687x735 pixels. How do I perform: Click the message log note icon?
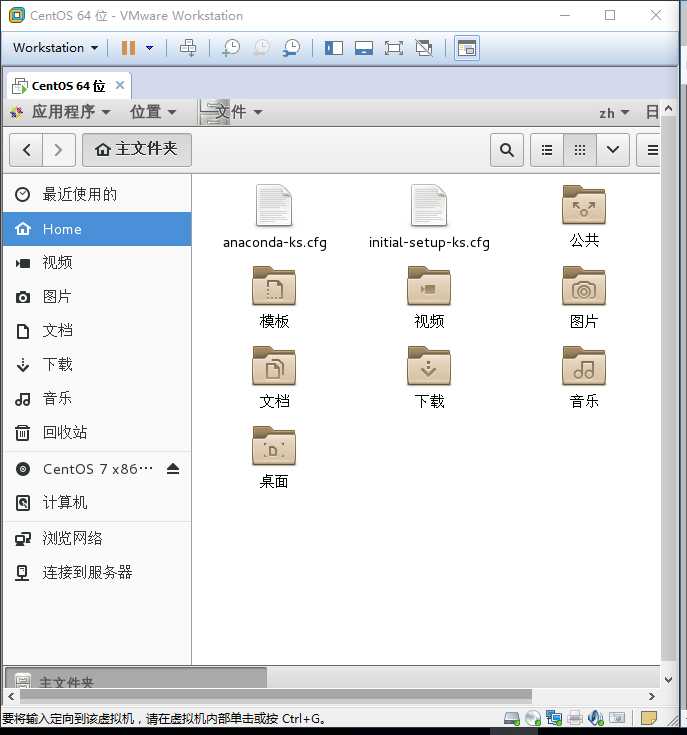point(649,718)
